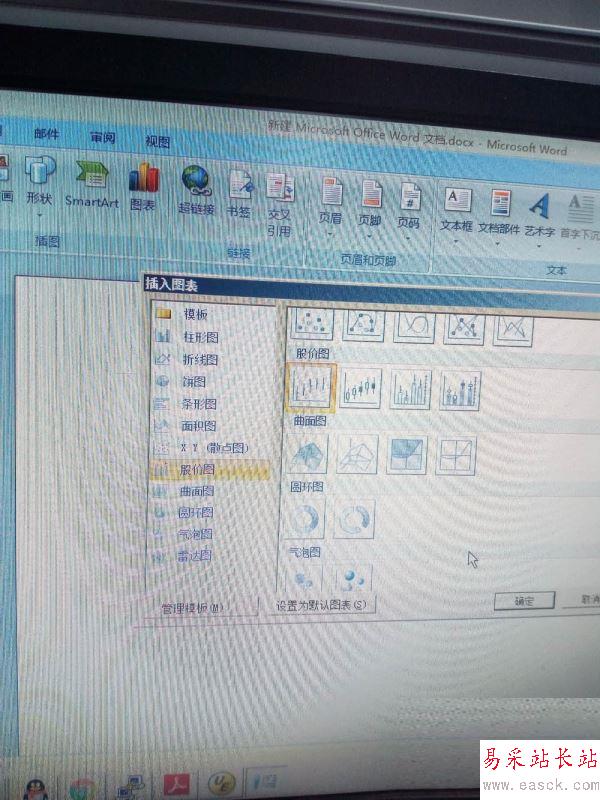Open the network computers taskbar icon

click(x=131, y=787)
